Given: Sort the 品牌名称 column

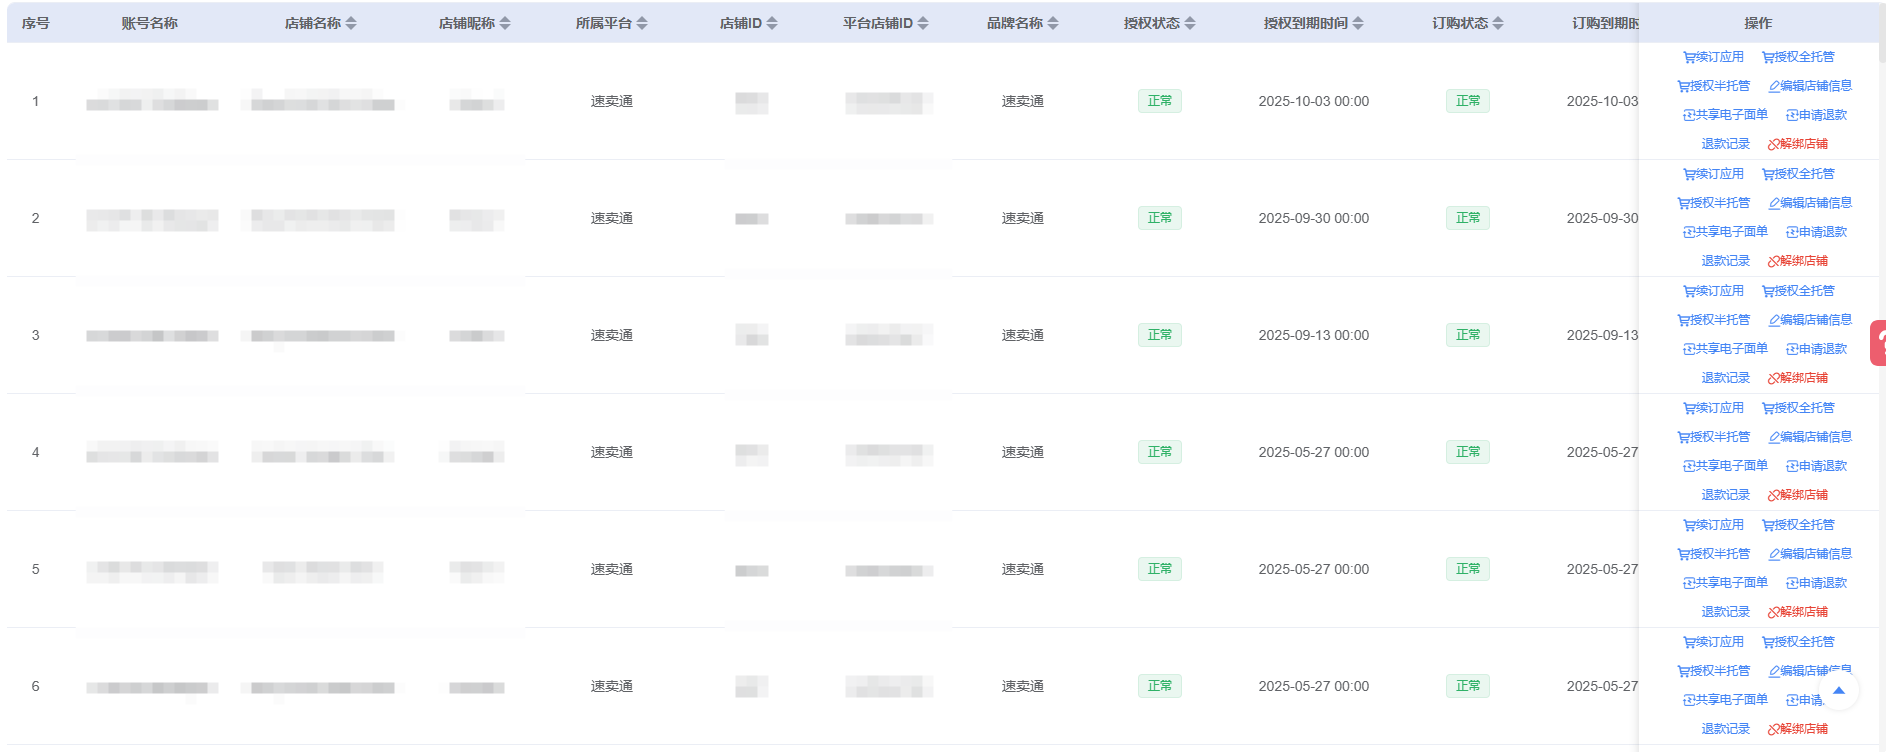Looking at the screenshot, I should click(x=1053, y=23).
